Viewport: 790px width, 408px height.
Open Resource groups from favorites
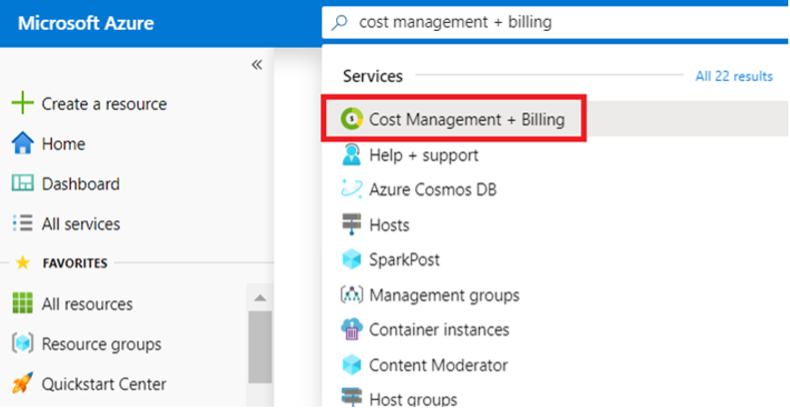coord(101,344)
